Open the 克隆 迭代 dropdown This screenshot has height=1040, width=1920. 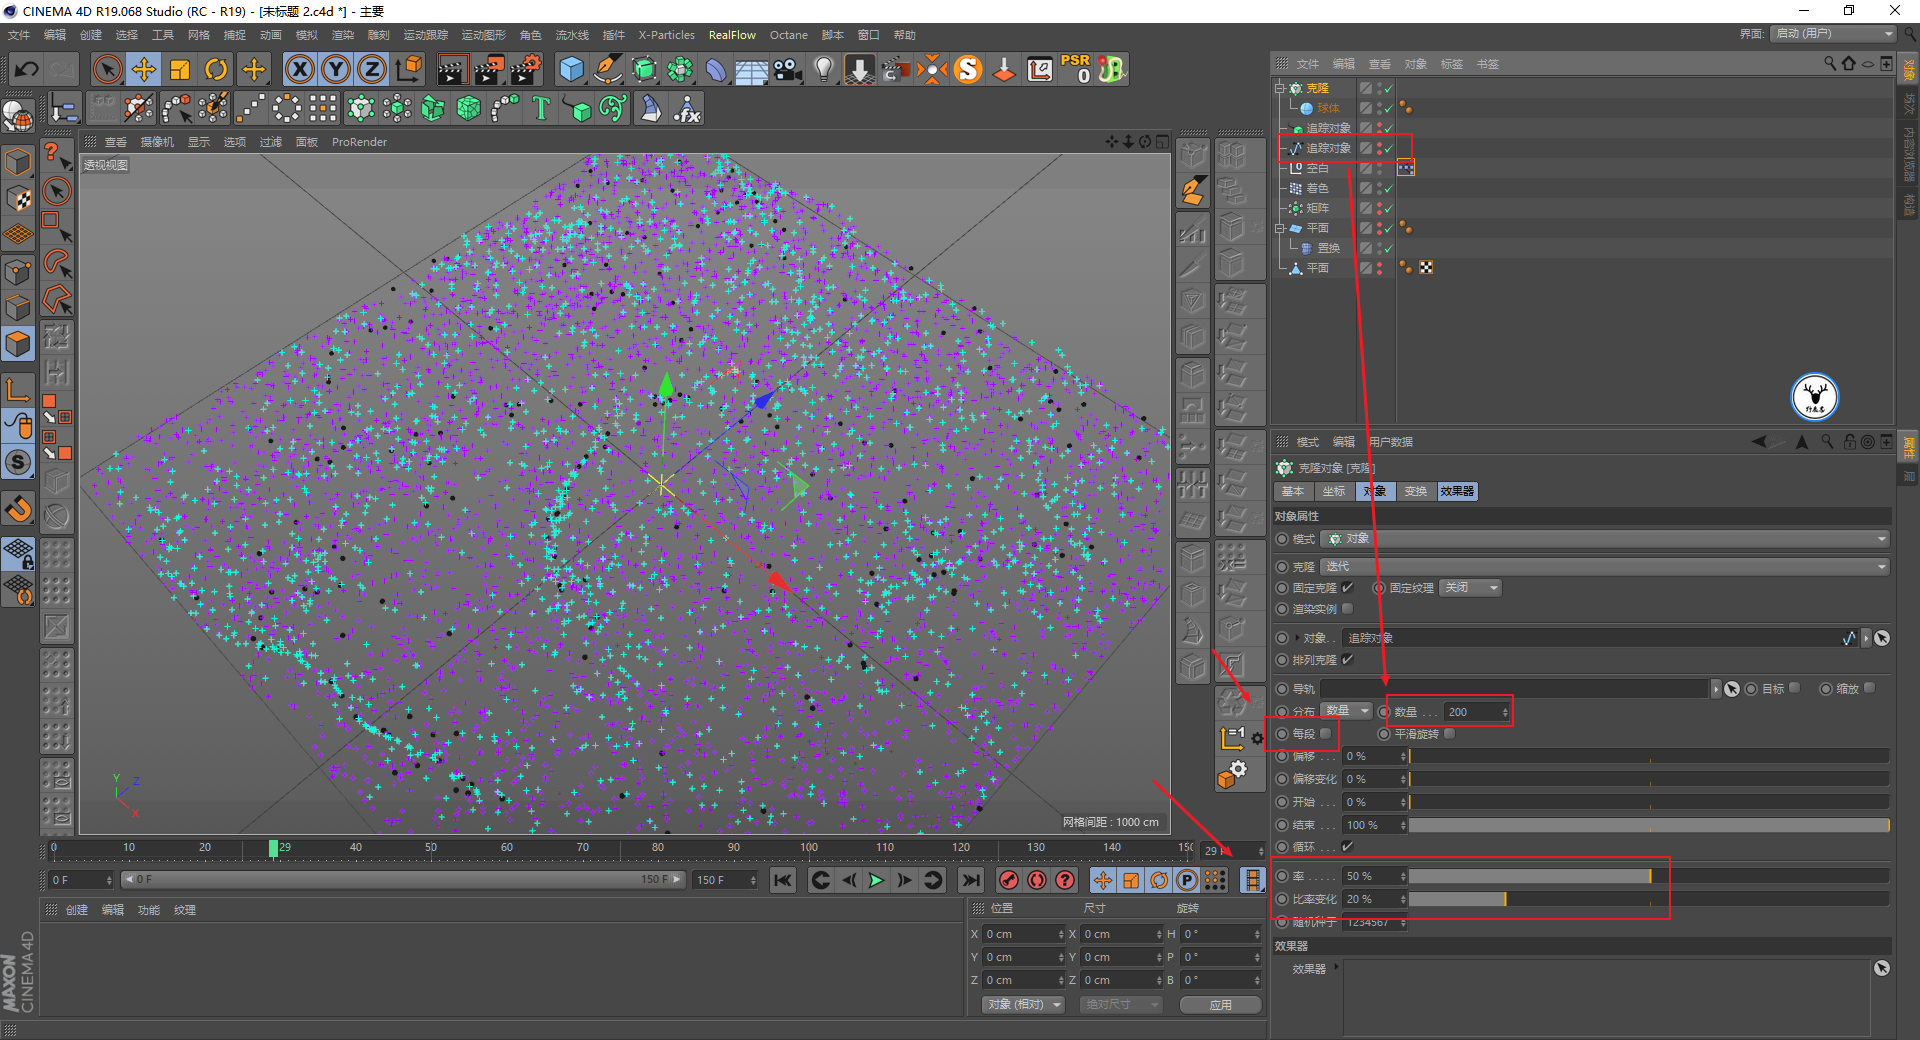coord(1606,567)
